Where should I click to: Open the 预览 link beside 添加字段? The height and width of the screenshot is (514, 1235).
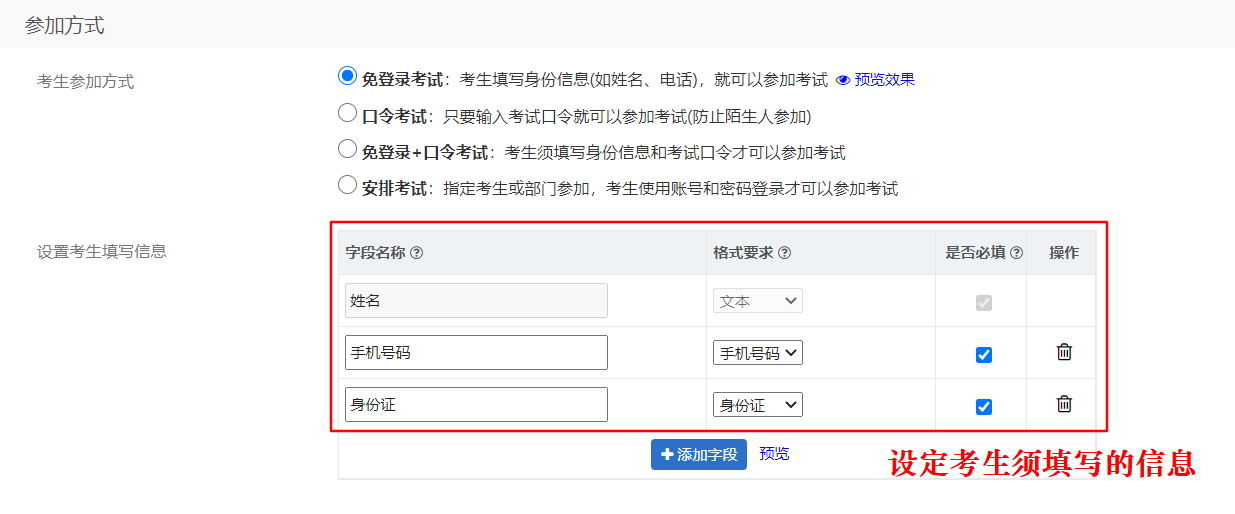point(774,454)
